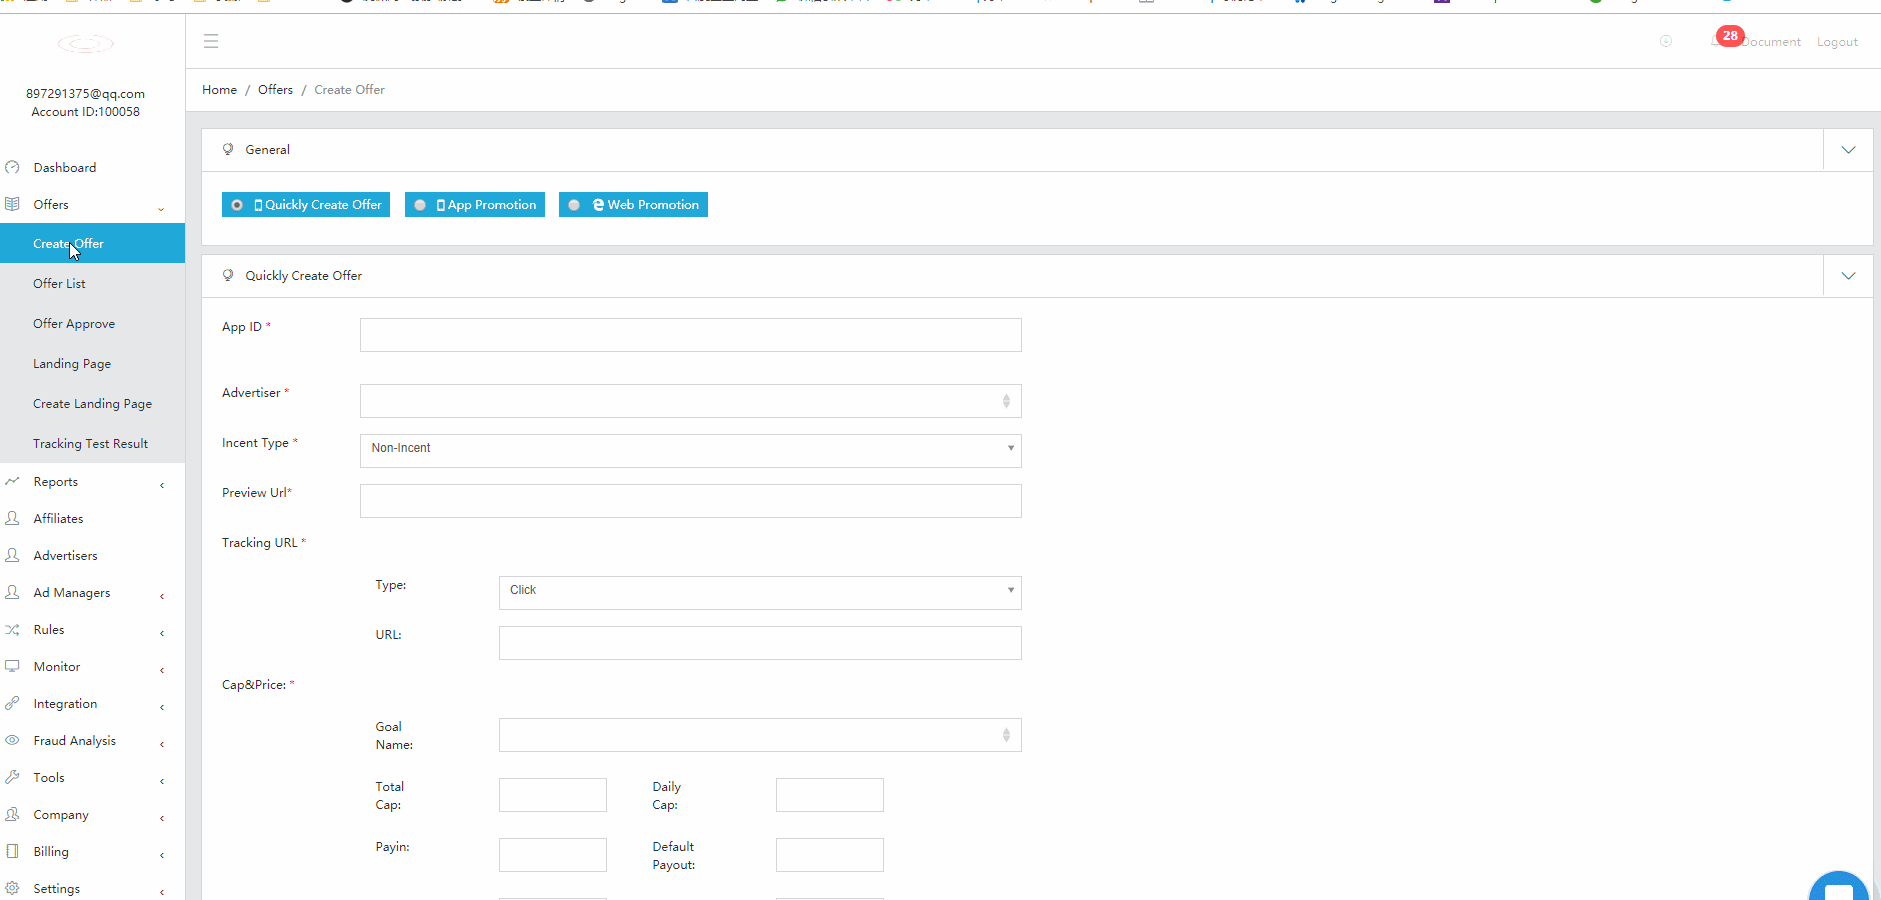This screenshot has width=1881, height=900.
Task: Open the Advertiser select box
Action: point(690,401)
